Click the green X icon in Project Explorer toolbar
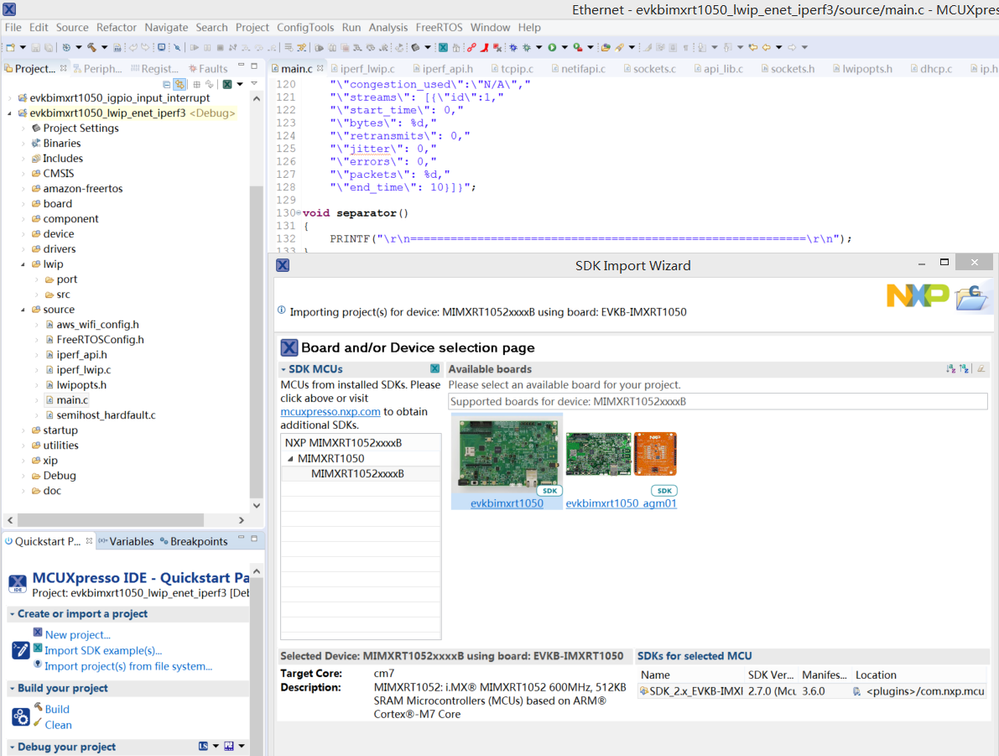999x756 pixels. [x=227, y=84]
